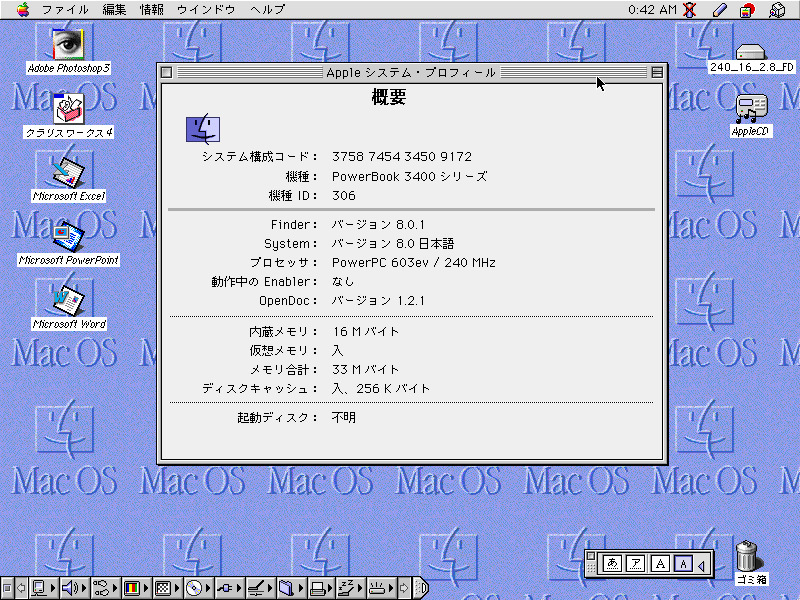Open the two-switches Control Strip module
Image resolution: width=800 pixels, height=600 pixels.
[x=104, y=588]
